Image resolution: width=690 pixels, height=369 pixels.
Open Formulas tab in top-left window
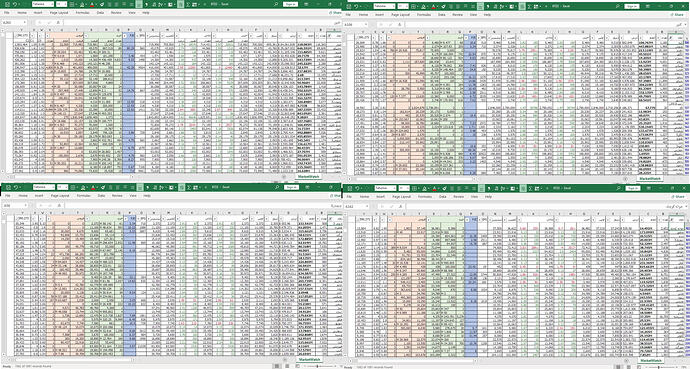pyautogui.click(x=82, y=13)
